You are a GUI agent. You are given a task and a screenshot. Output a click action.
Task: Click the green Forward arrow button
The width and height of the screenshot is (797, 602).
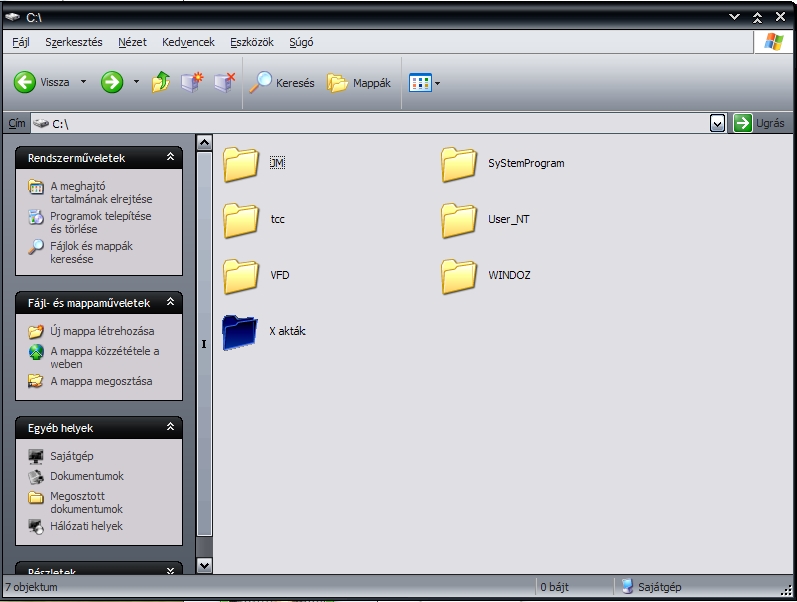[112, 82]
